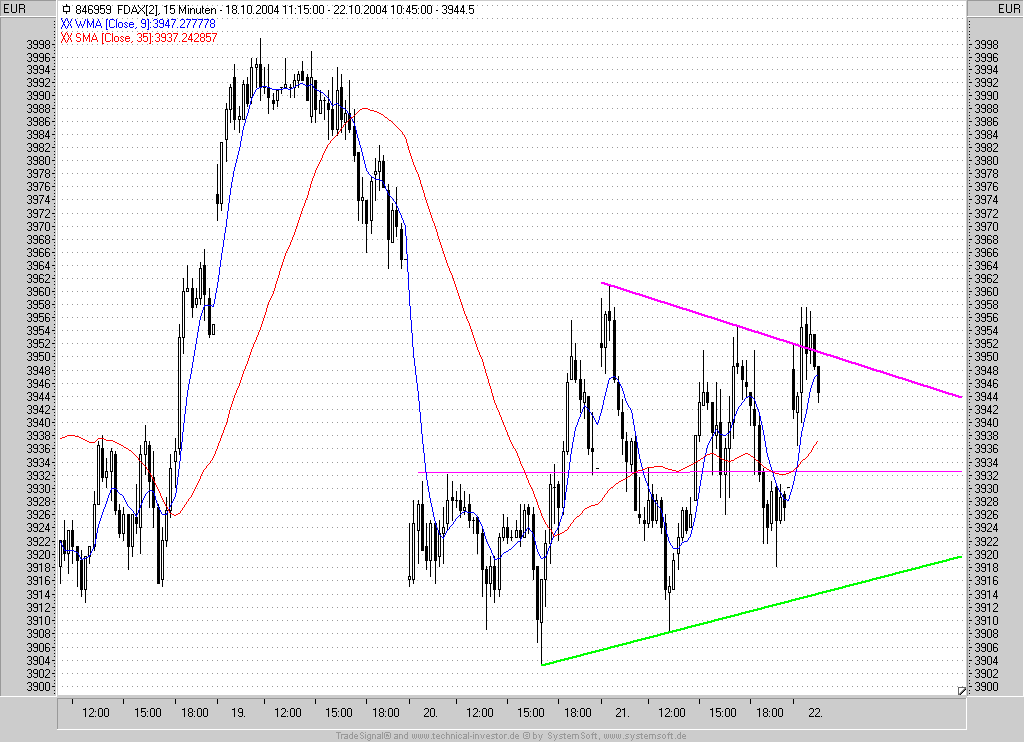The width and height of the screenshot is (1024, 742).
Task: Click the 'WMA [Close, 9]:3947.277778' legend text
Action: (145, 24)
